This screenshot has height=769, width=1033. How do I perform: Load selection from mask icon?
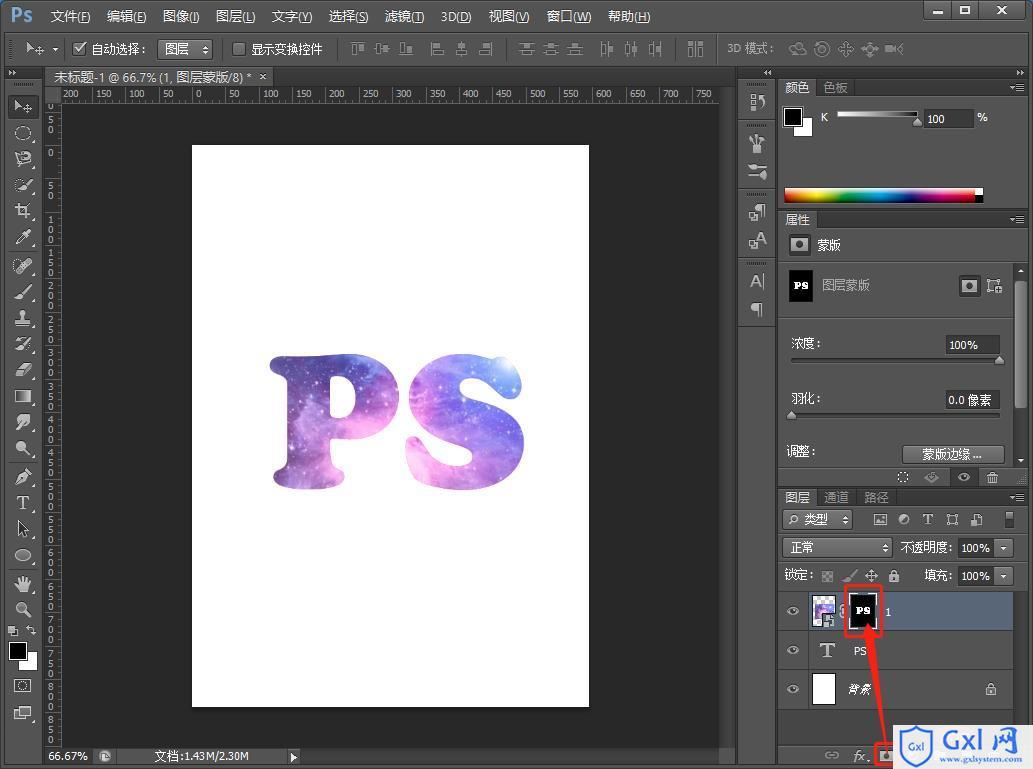[903, 477]
